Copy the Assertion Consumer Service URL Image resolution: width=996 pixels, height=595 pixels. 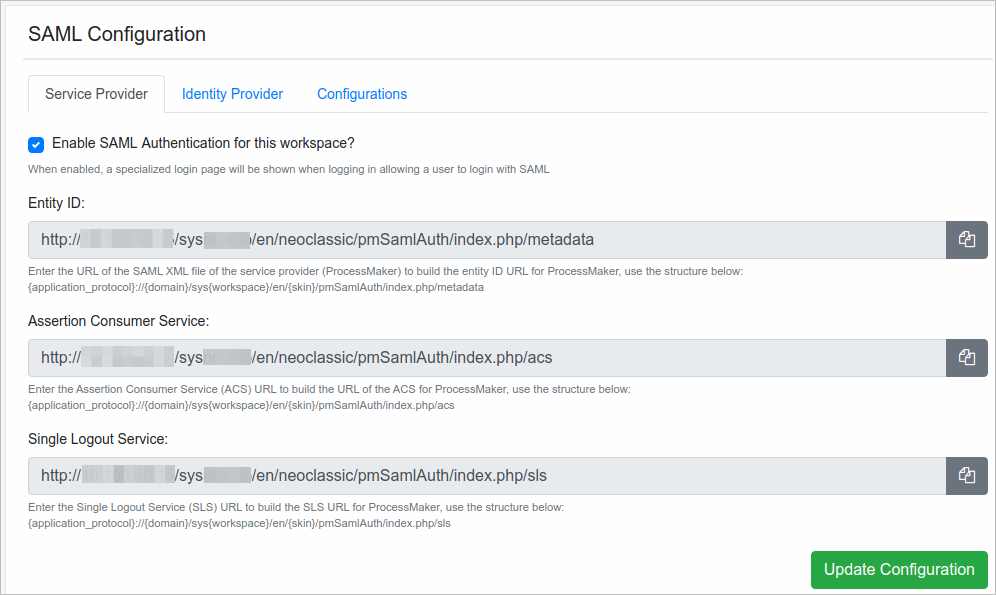(966, 358)
